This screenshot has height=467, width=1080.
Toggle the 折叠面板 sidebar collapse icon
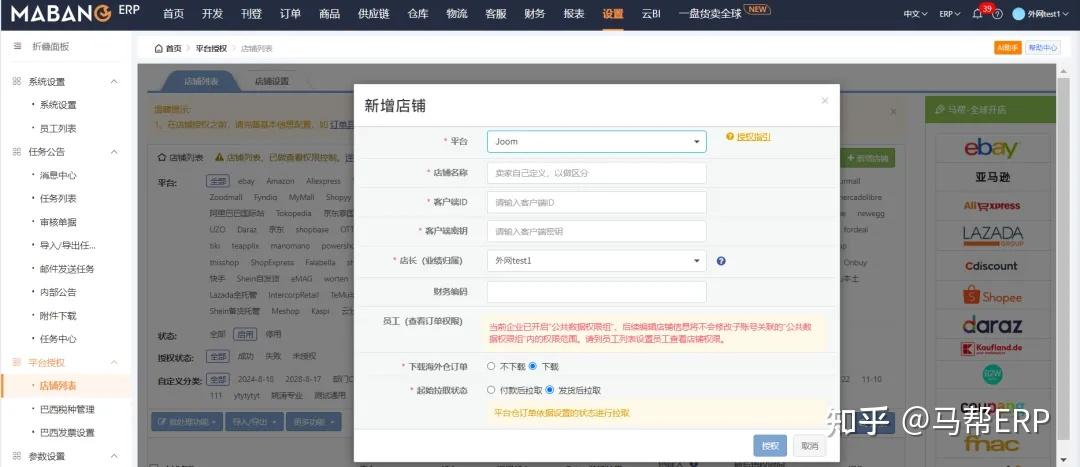[17, 46]
